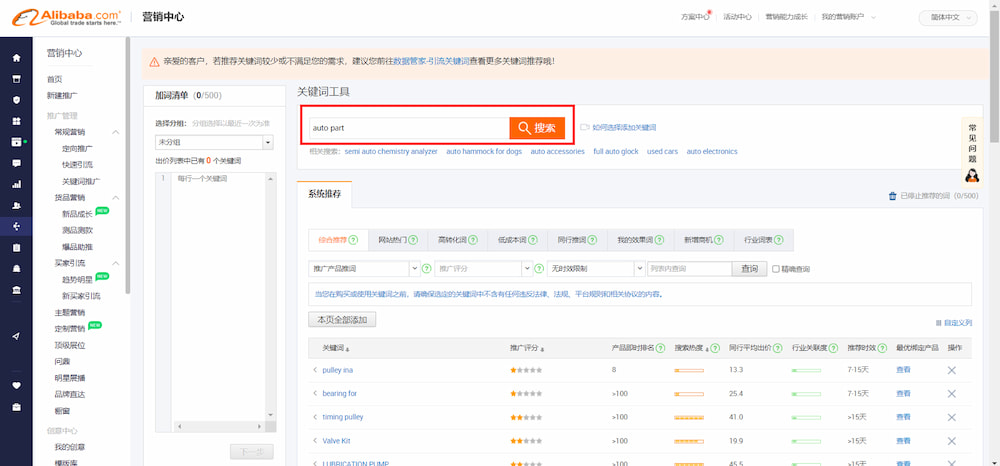Switch to the 我的效果词 tab
Image resolution: width=1000 pixels, height=466 pixels.
(640, 240)
